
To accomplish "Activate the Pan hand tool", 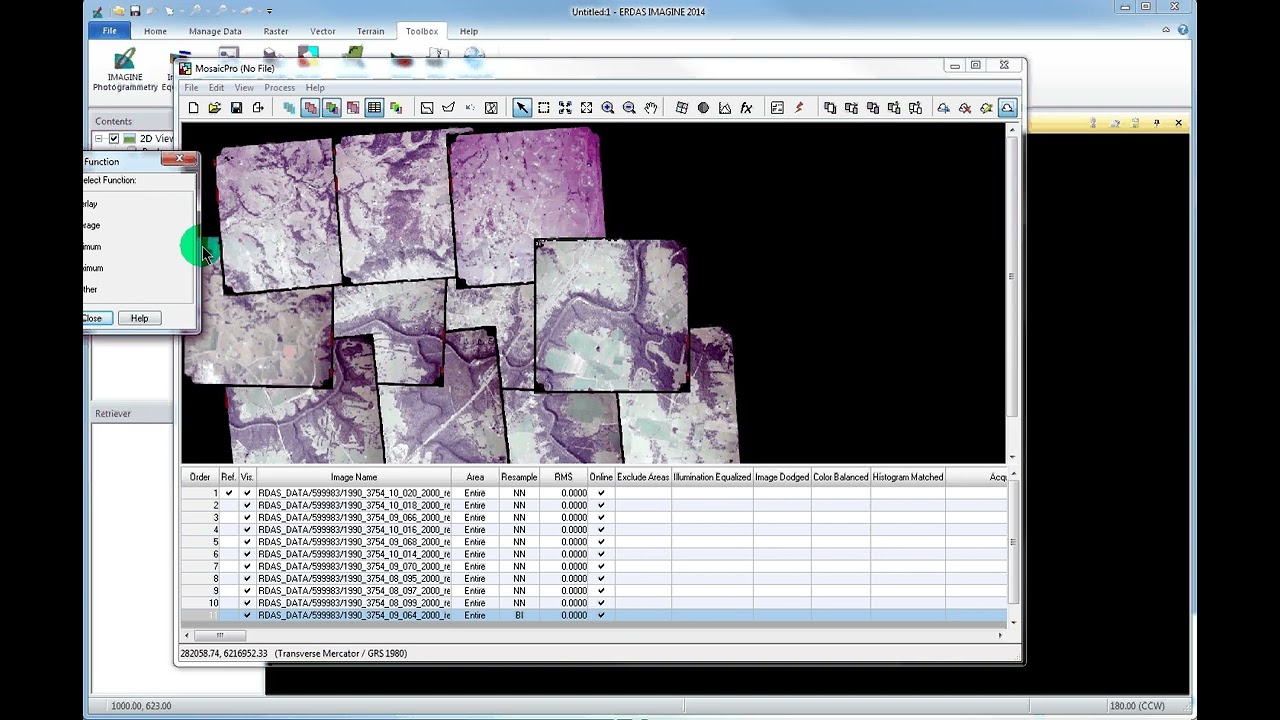I will tap(651, 108).
